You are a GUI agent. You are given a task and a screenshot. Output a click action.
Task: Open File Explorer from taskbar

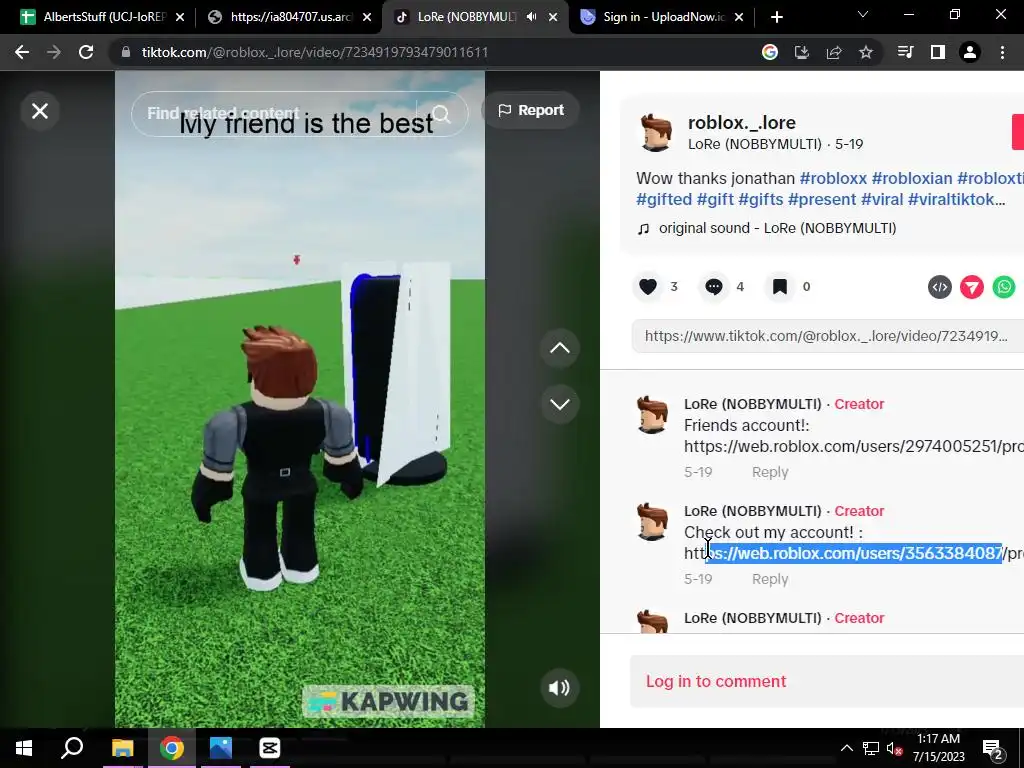pyautogui.click(x=122, y=748)
